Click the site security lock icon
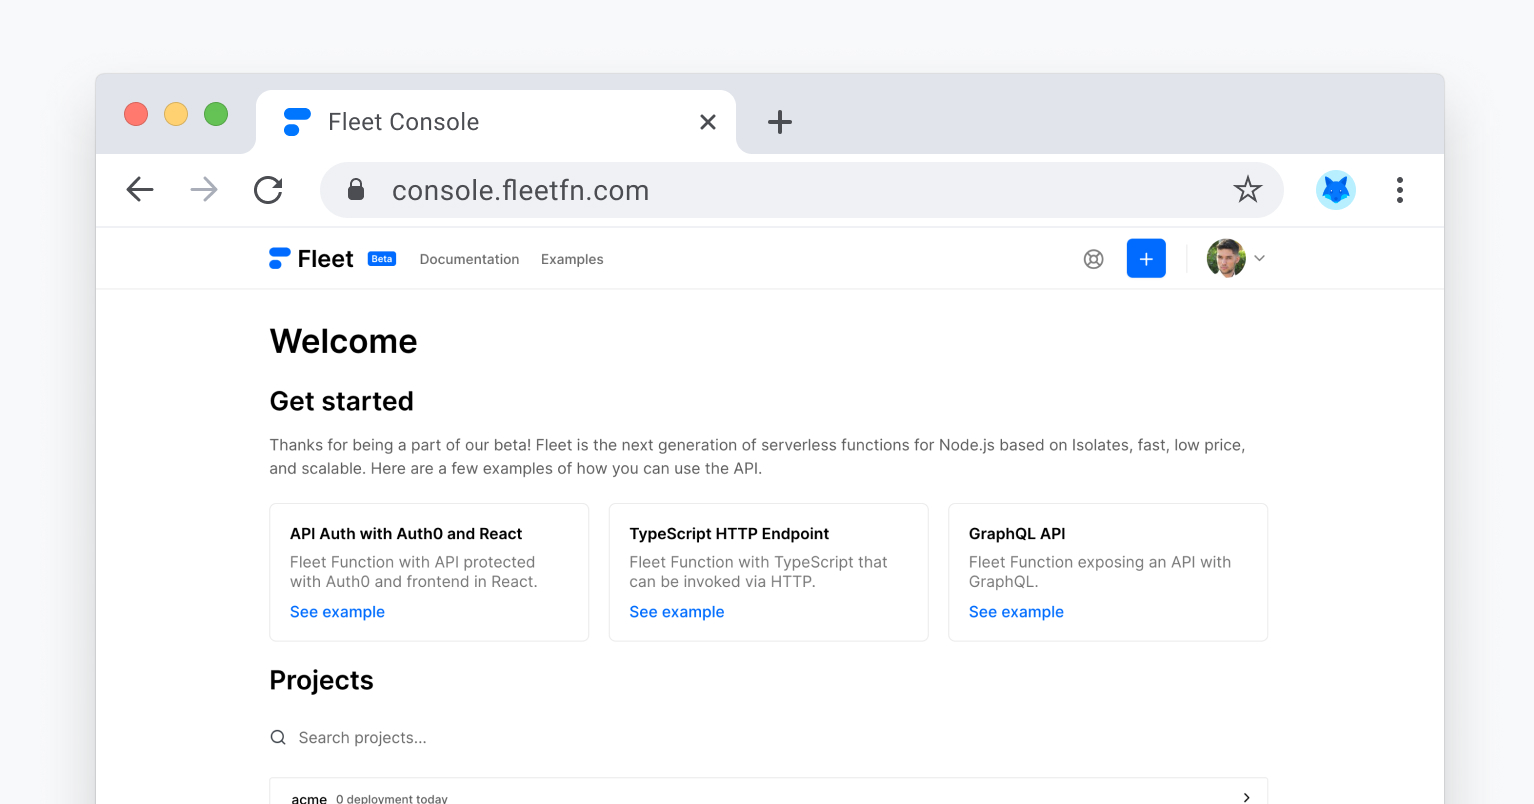Viewport: 1534px width, 804px height. click(356, 189)
